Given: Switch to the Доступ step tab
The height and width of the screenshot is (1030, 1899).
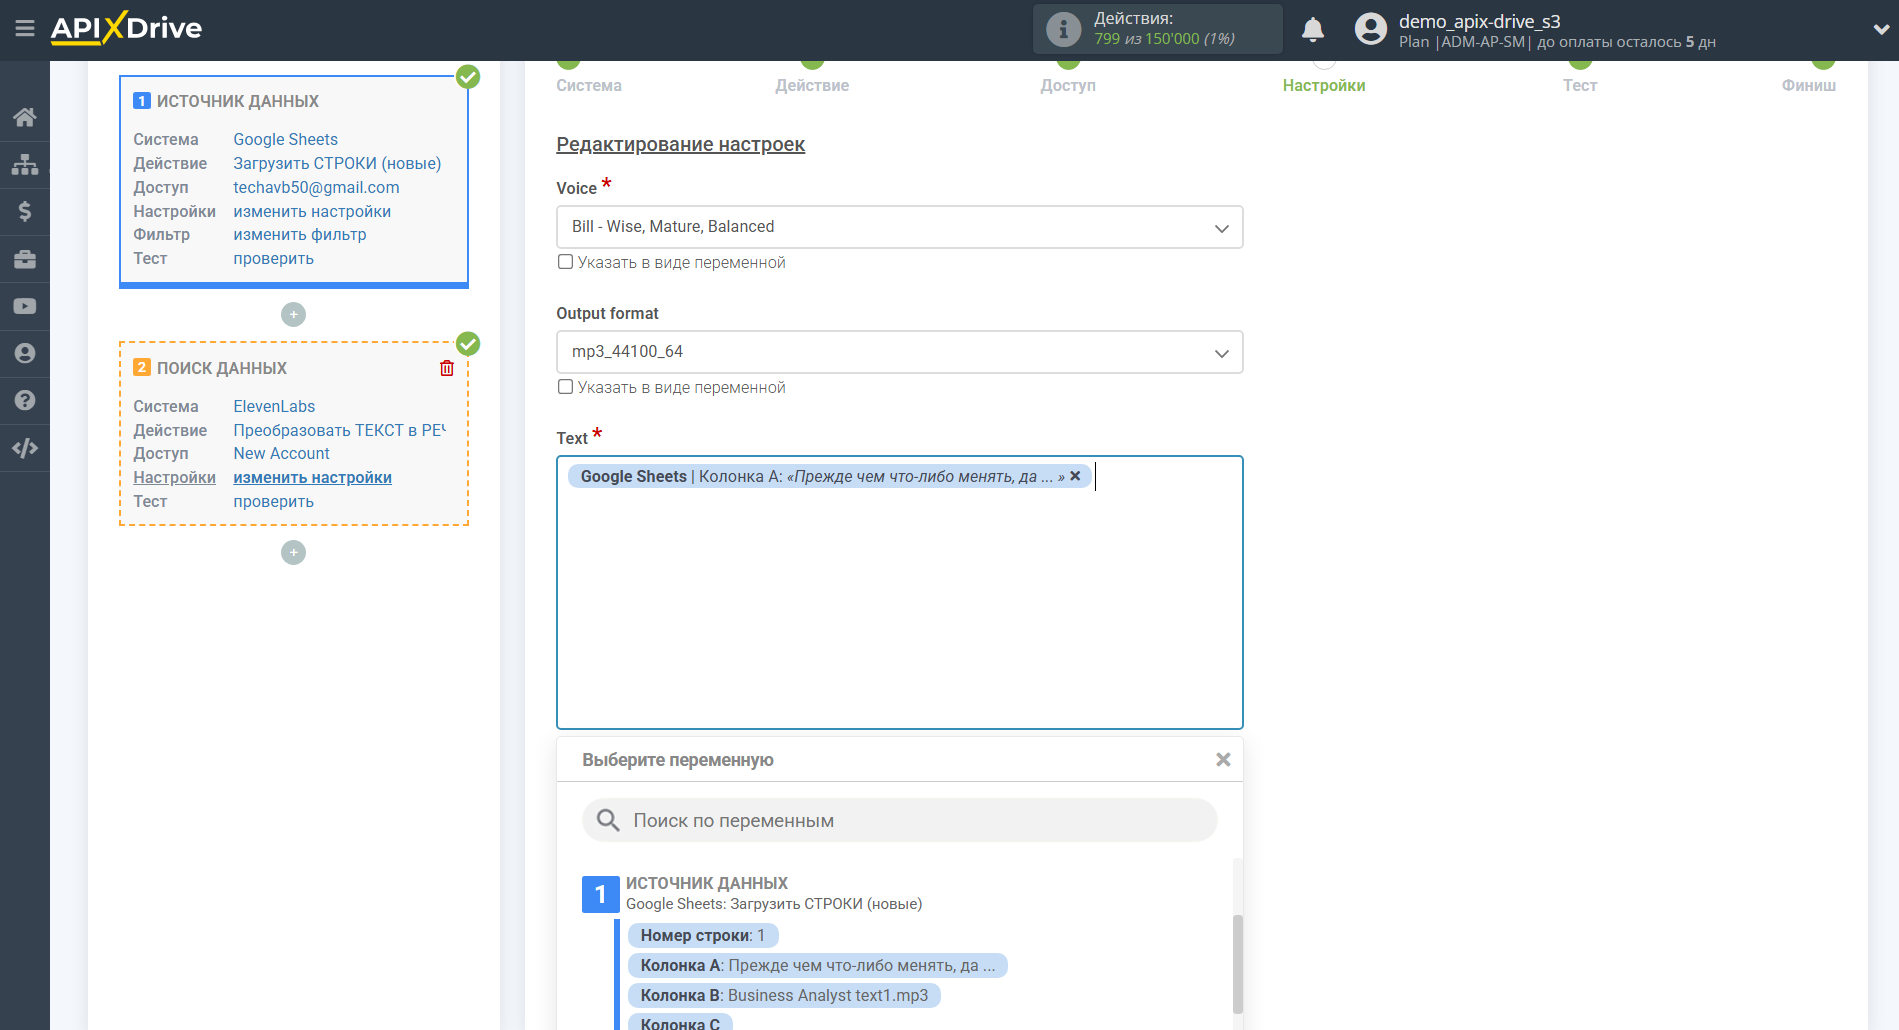Looking at the screenshot, I should 1067,85.
